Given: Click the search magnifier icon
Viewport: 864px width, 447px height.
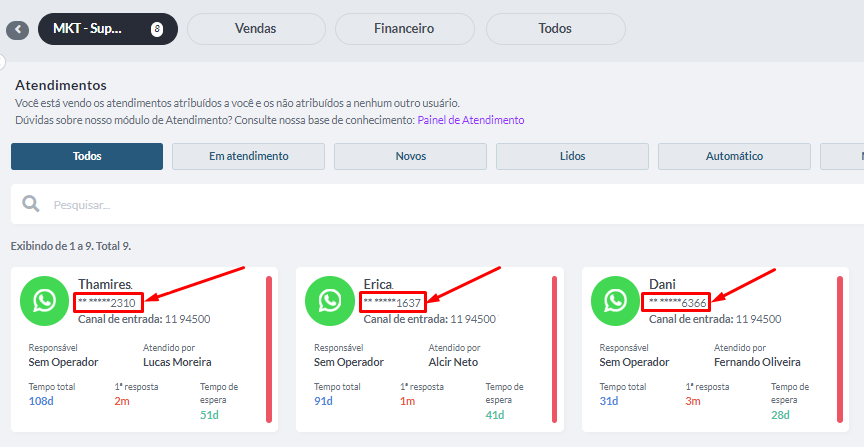Looking at the screenshot, I should coord(31,204).
